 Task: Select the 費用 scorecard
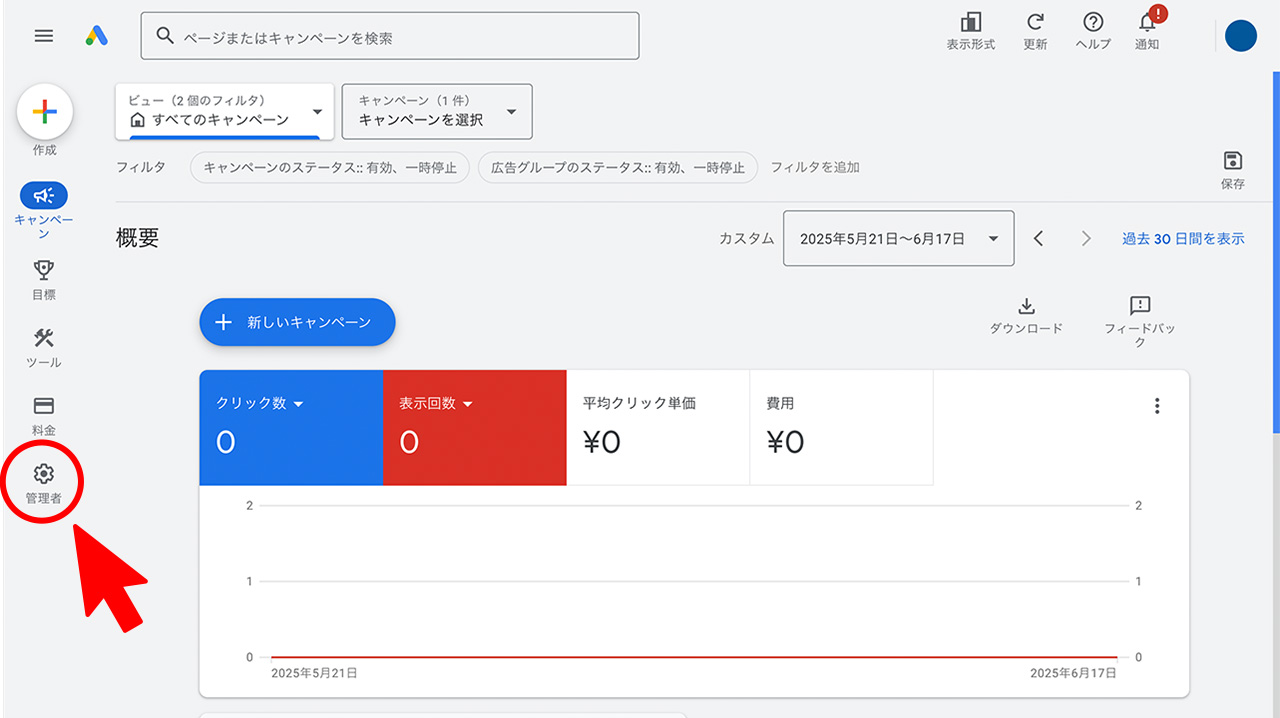(x=841, y=427)
